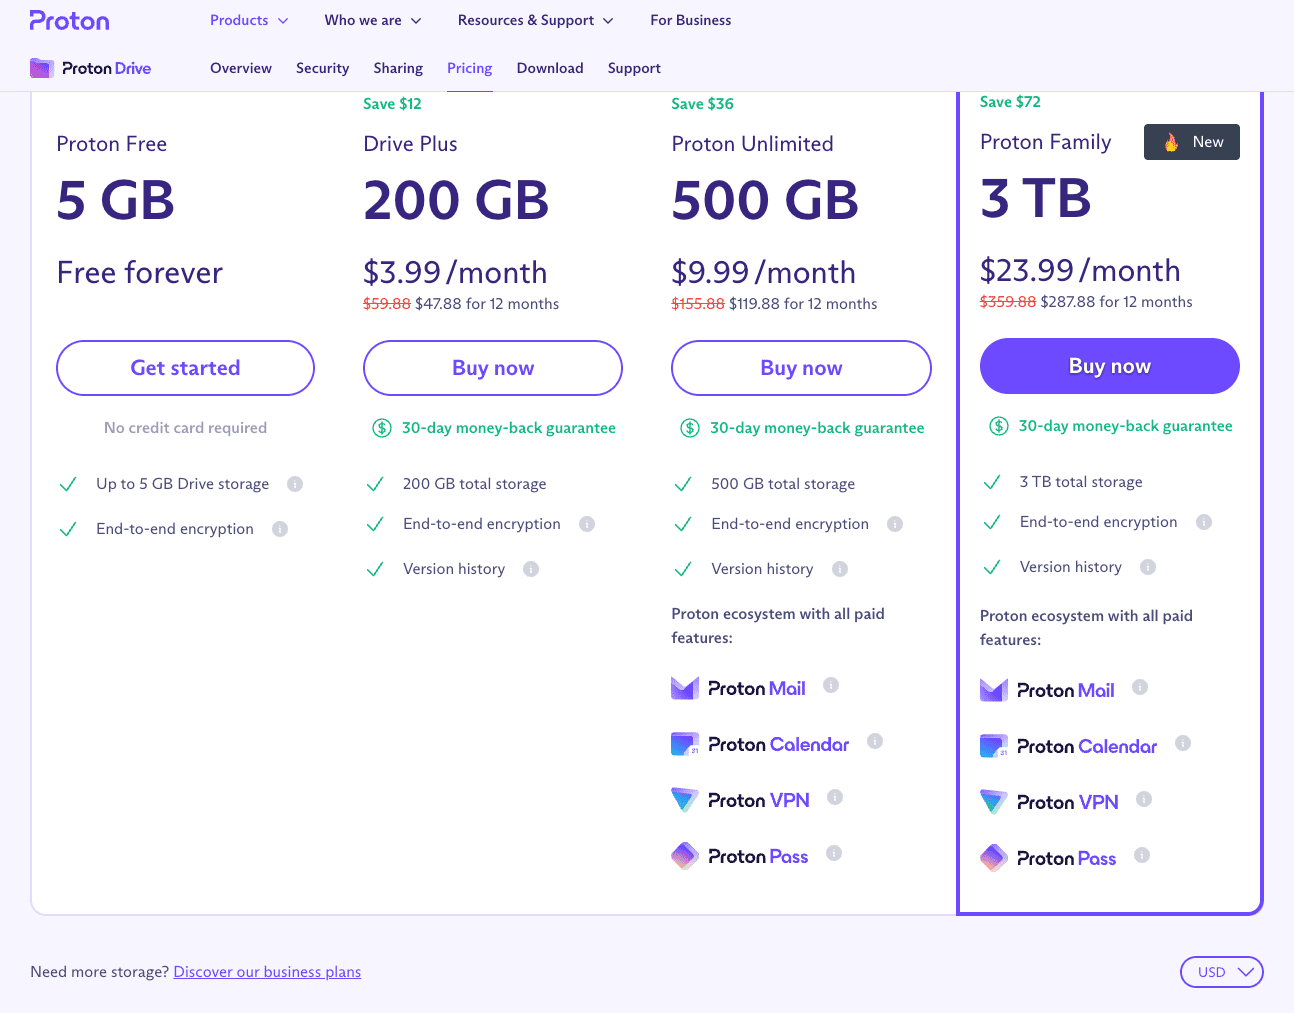Click Proton Pass icon in Proton Unlimited plan
This screenshot has width=1294, height=1013.
[685, 856]
